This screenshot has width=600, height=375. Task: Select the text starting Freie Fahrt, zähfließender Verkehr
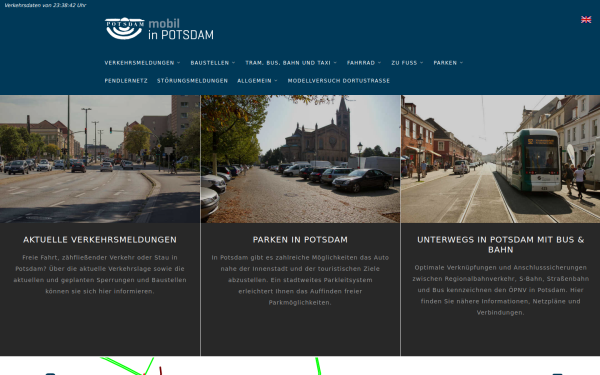click(x=99, y=274)
